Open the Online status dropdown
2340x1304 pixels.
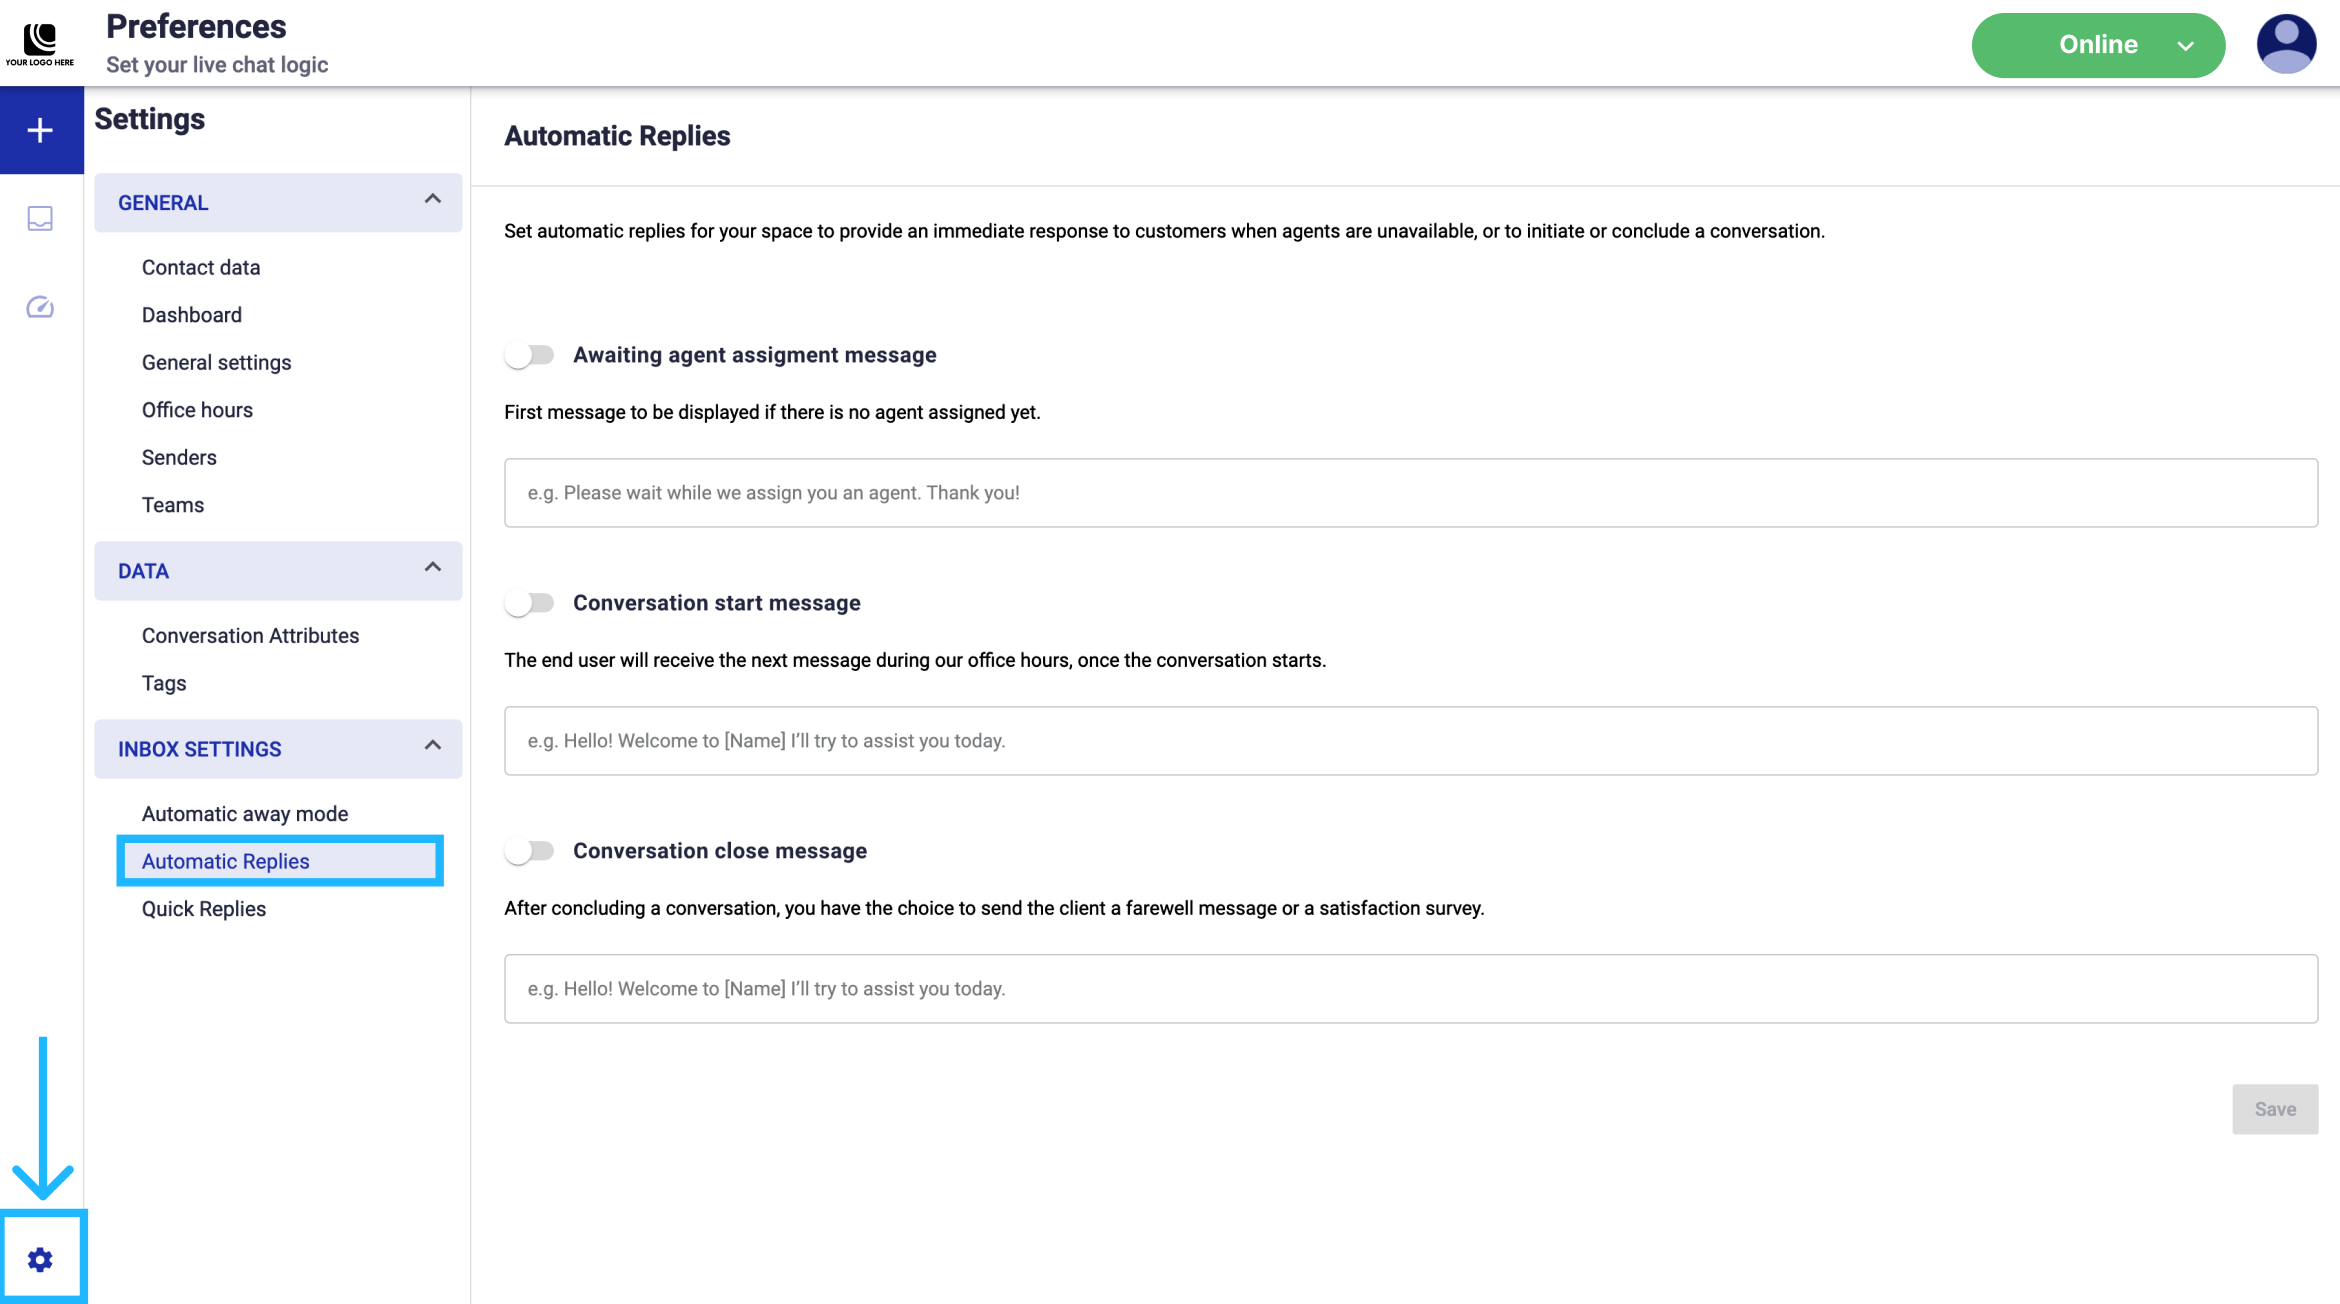click(x=2098, y=45)
